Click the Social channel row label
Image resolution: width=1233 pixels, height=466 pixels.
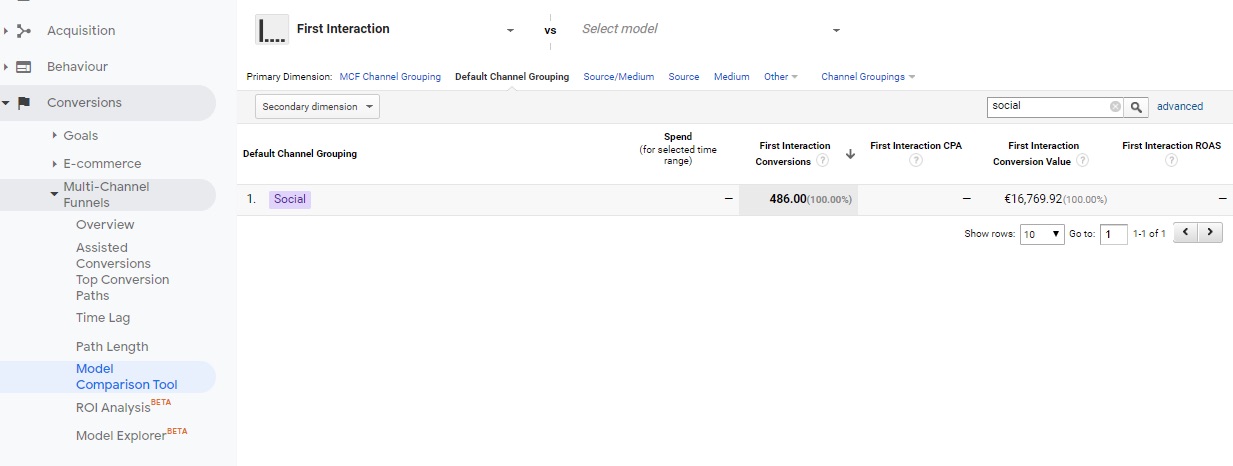click(x=290, y=199)
